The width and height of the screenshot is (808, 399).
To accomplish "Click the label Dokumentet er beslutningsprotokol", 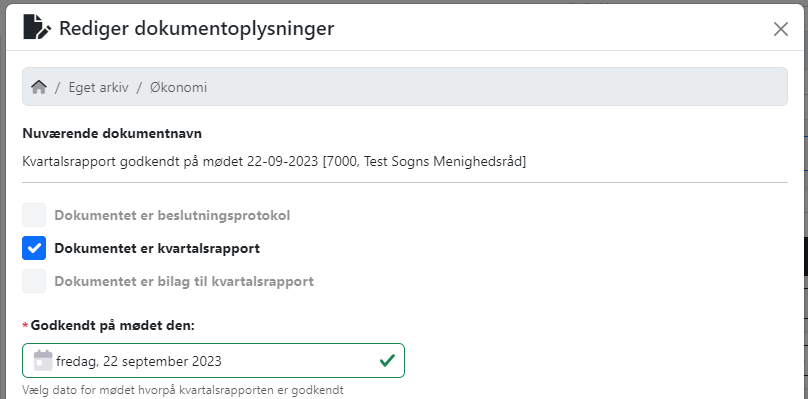I will click(x=172, y=215).
